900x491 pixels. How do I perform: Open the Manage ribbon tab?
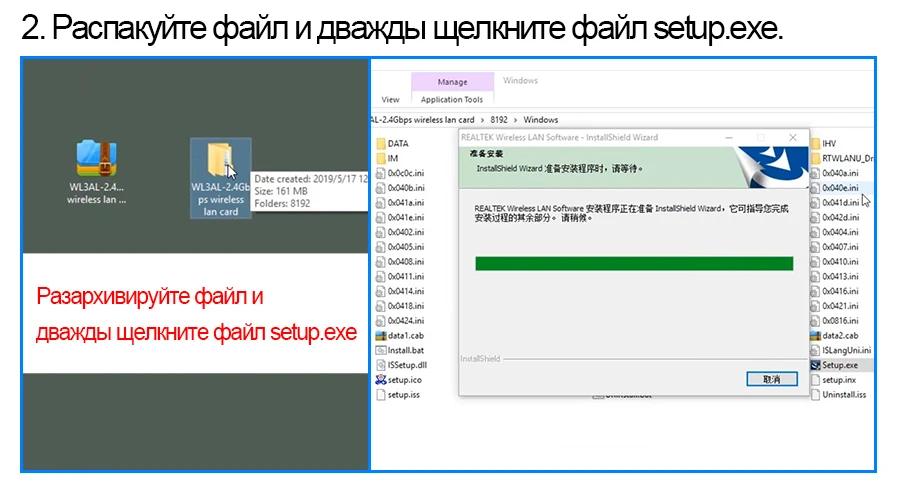tap(452, 82)
